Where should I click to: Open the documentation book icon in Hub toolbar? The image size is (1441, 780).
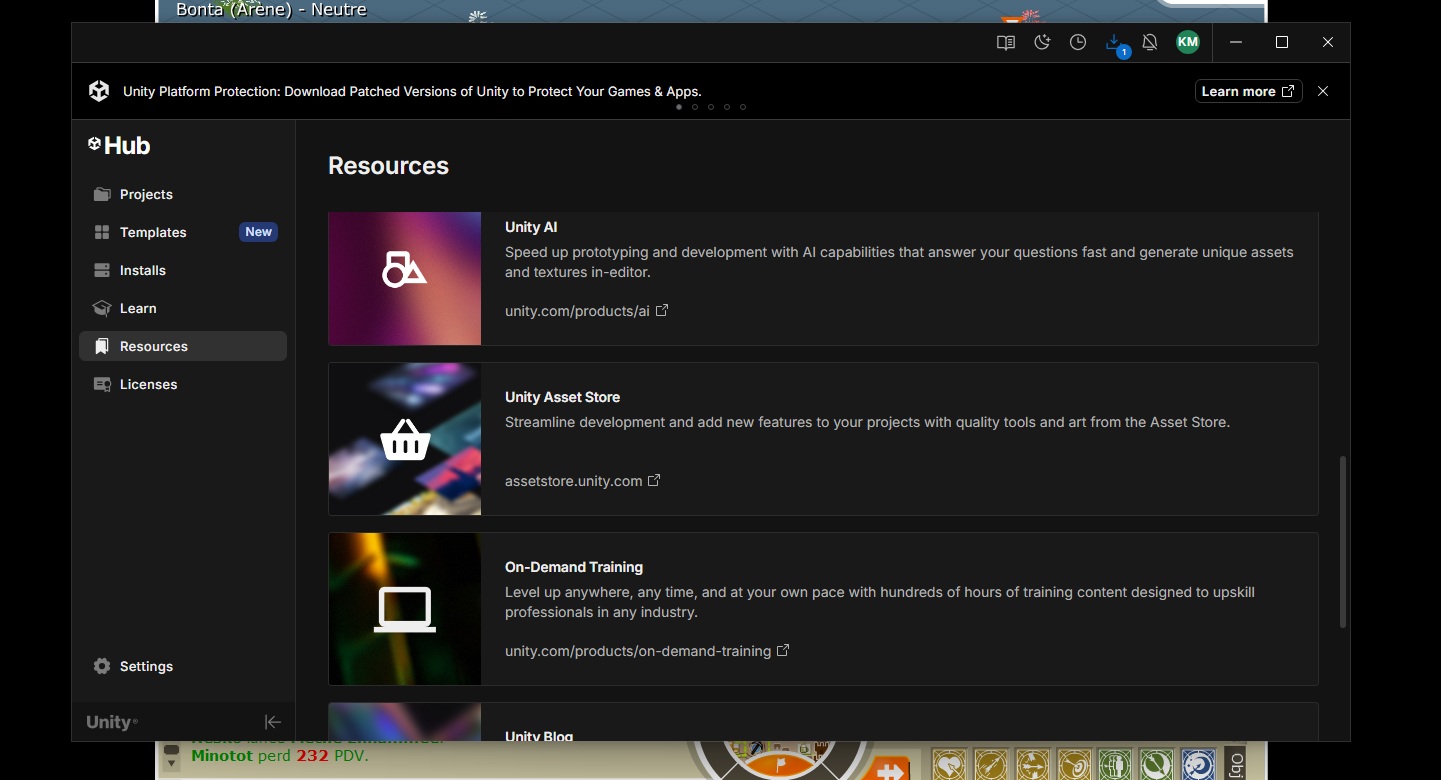1006,42
